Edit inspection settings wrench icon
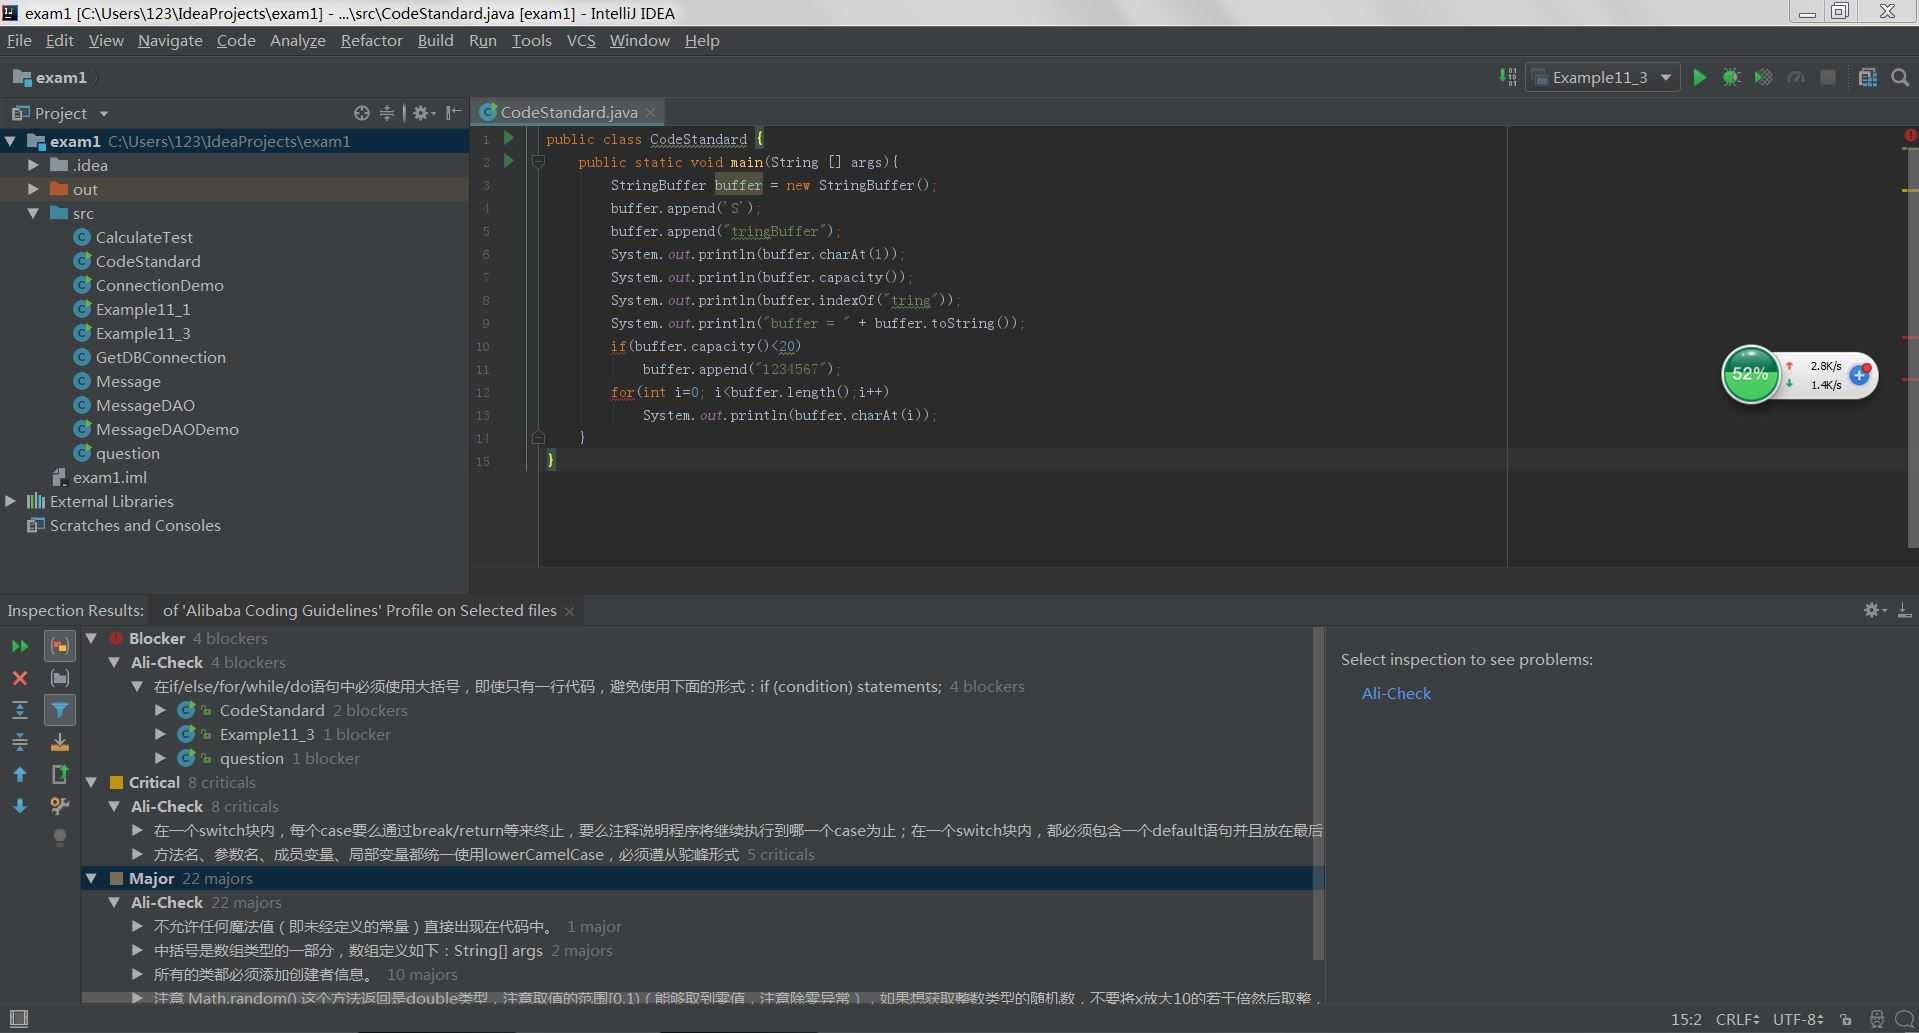Viewport: 1919px width, 1033px height. [x=60, y=806]
